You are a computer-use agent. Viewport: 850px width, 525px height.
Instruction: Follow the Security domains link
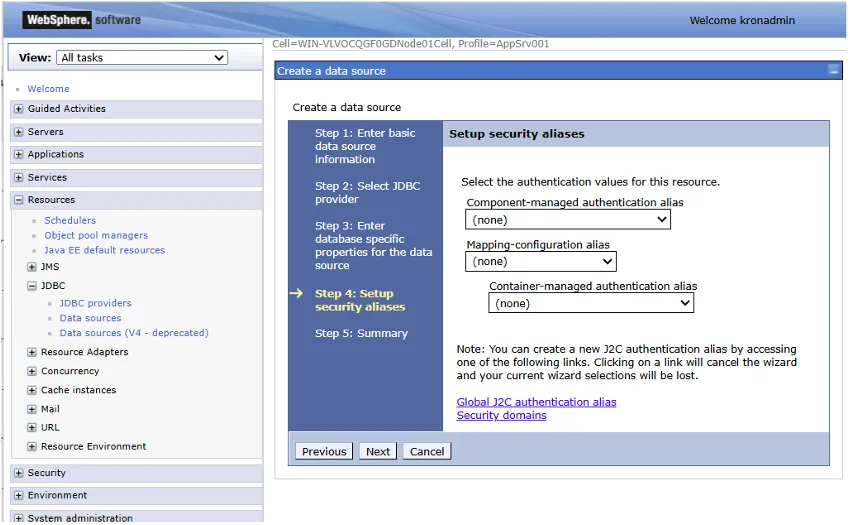[501, 415]
